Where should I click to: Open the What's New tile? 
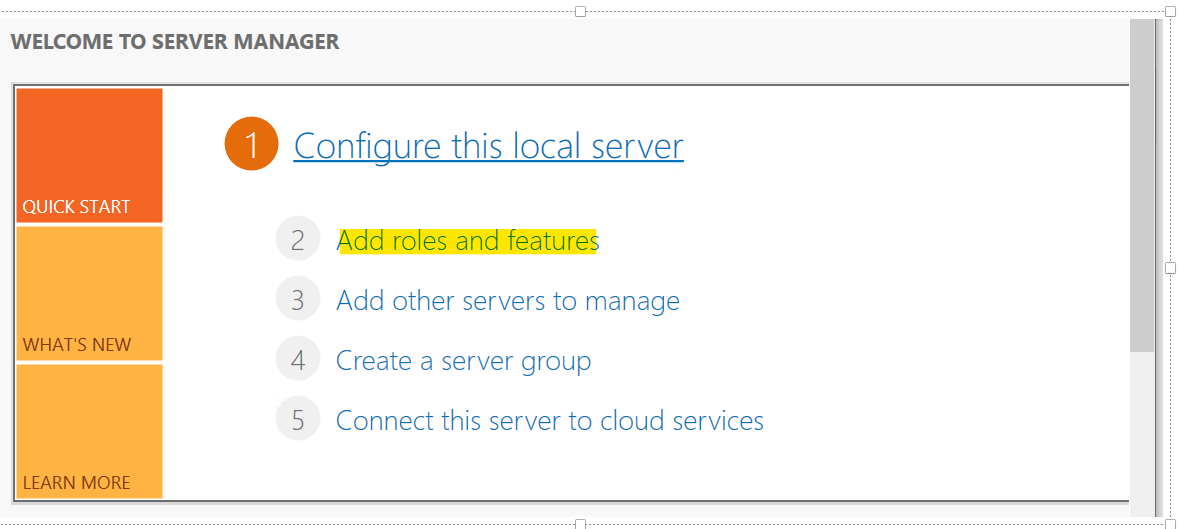coord(89,293)
